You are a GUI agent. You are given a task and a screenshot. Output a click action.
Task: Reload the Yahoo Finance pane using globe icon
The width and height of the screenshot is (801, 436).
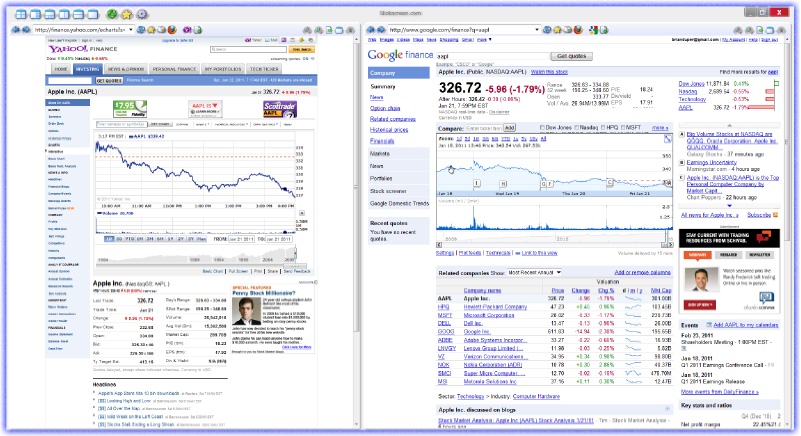coord(141,30)
